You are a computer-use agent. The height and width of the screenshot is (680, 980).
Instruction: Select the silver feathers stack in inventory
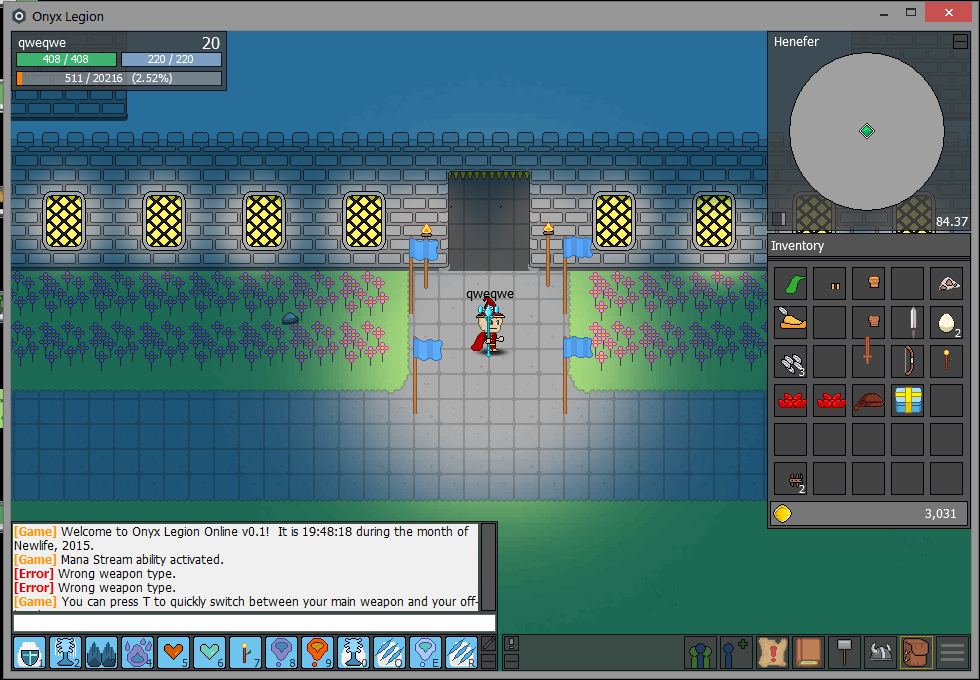point(791,362)
